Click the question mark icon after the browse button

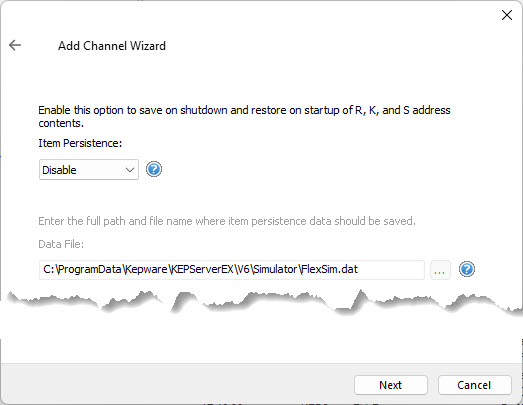[467, 269]
